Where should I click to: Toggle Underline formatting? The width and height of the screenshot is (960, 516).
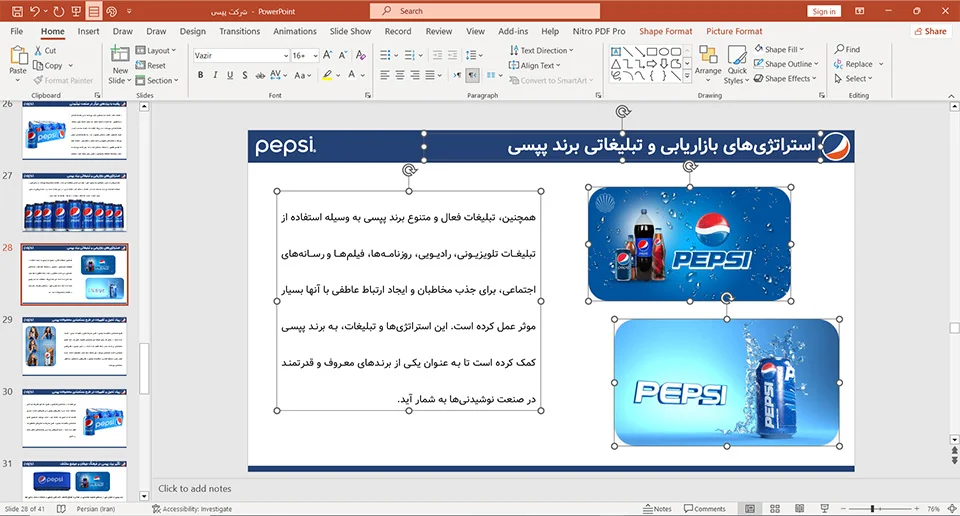point(230,75)
